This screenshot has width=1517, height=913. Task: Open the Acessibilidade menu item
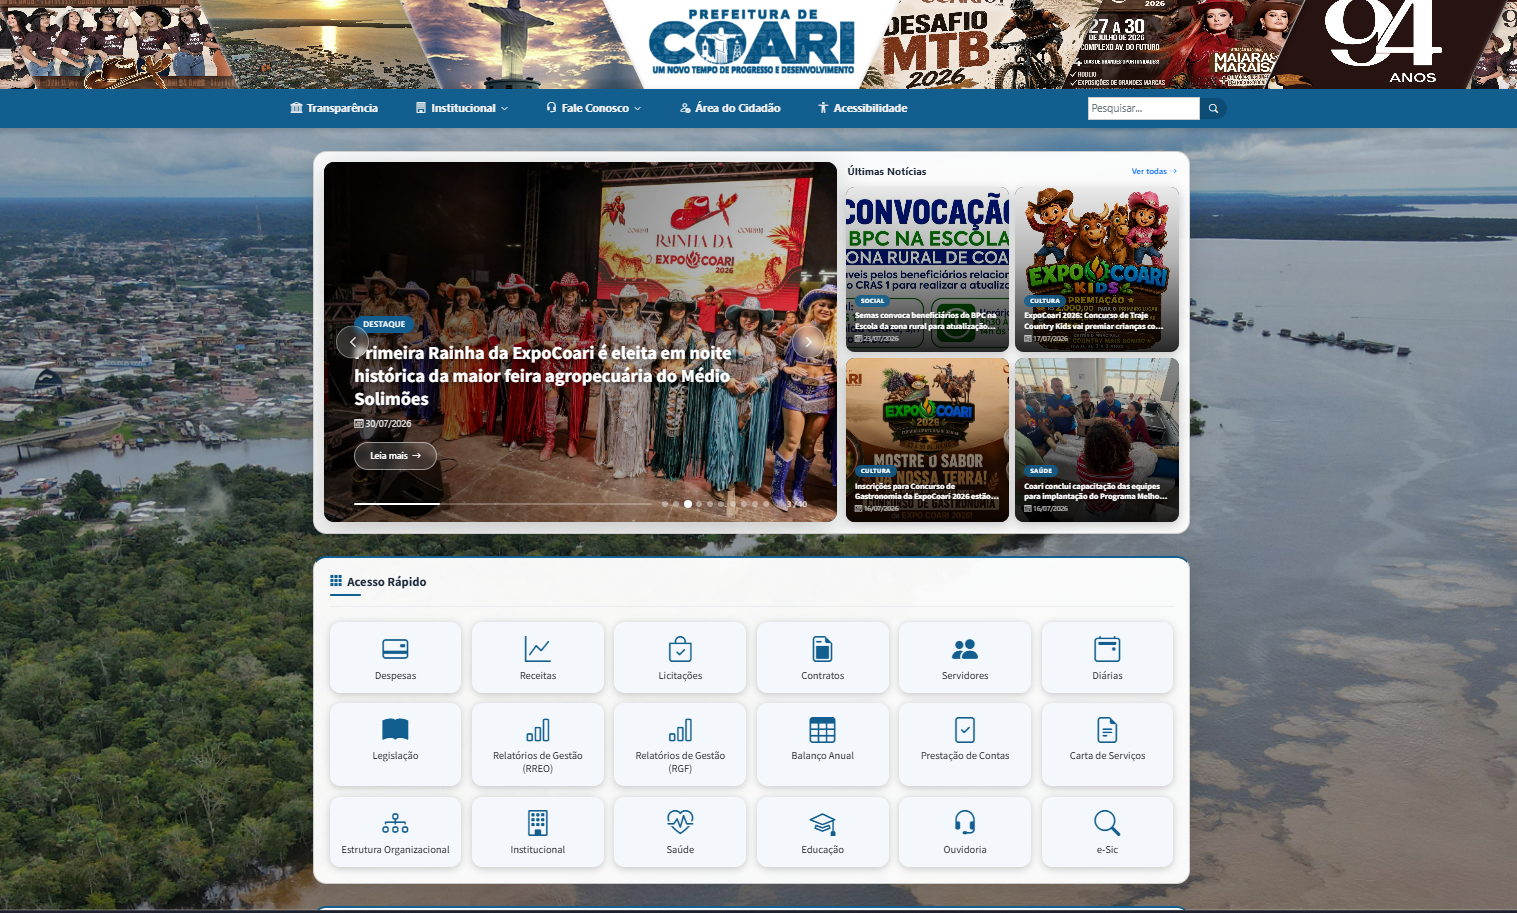pos(863,108)
